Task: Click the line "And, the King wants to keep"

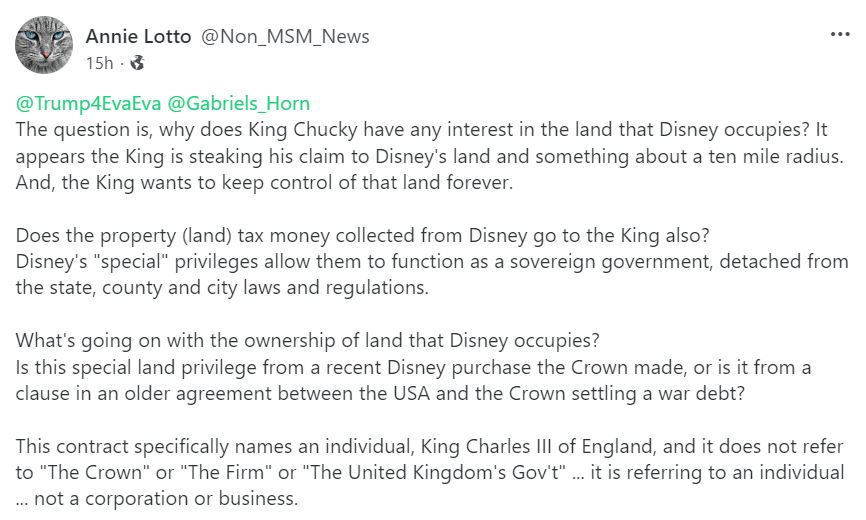Action: (264, 183)
